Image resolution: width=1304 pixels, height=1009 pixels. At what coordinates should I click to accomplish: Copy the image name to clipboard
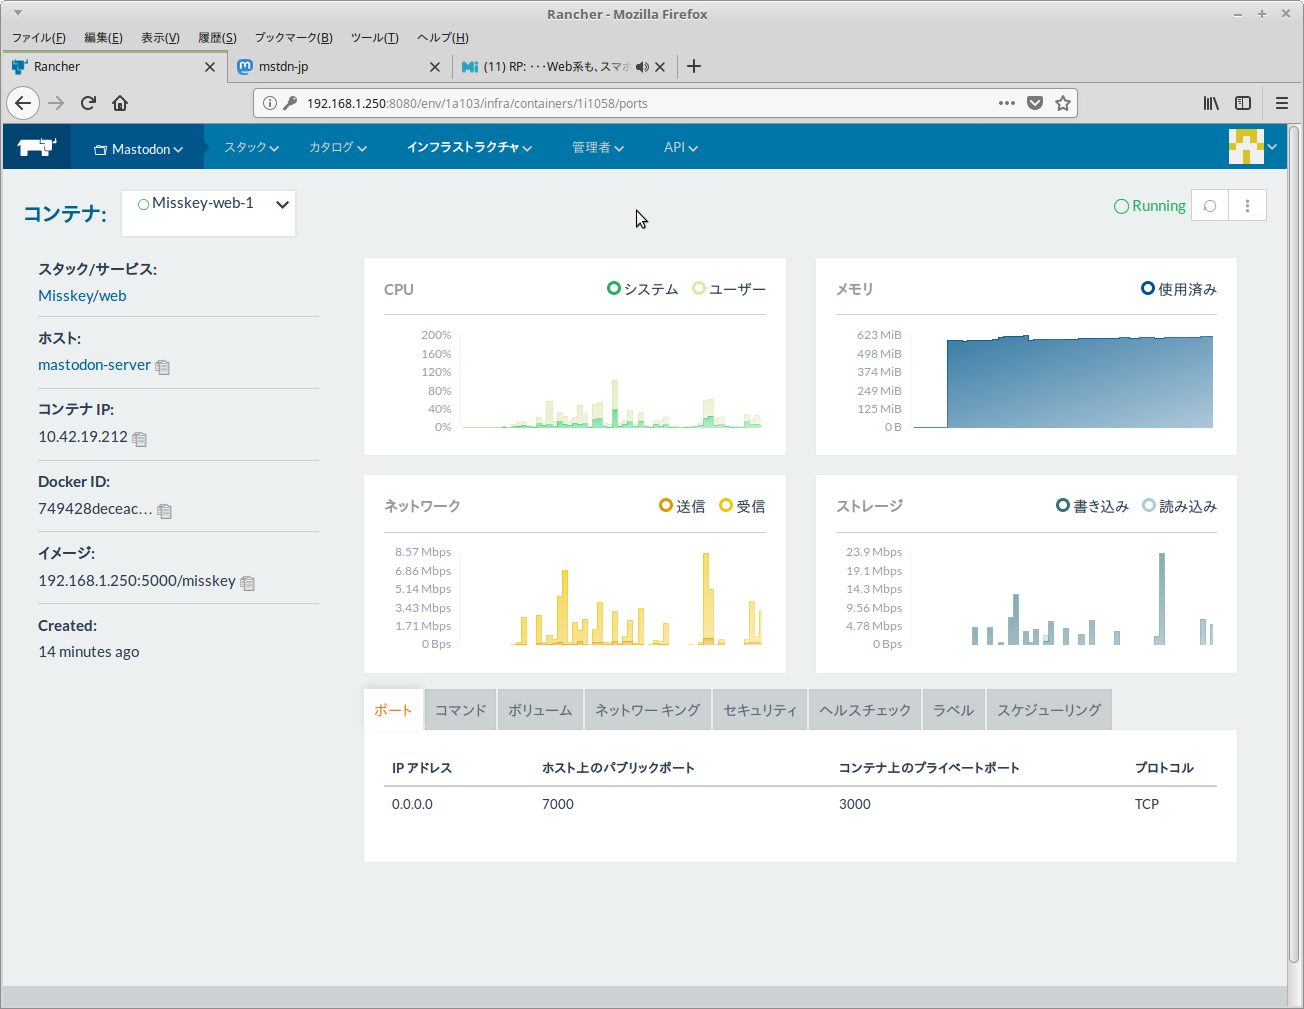pos(248,583)
